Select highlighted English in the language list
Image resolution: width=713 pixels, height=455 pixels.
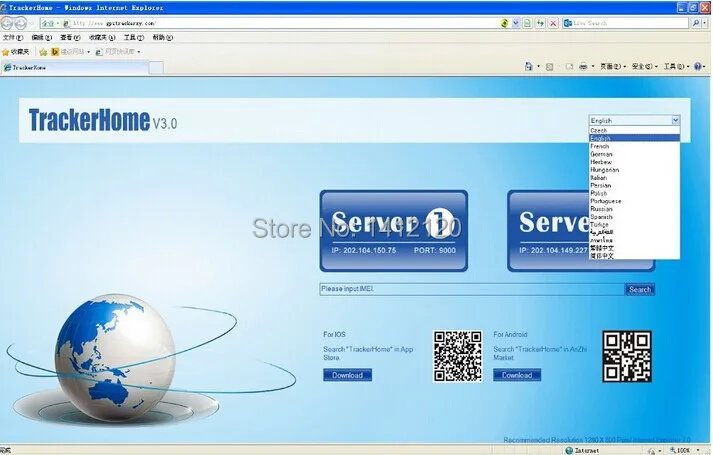click(x=634, y=138)
